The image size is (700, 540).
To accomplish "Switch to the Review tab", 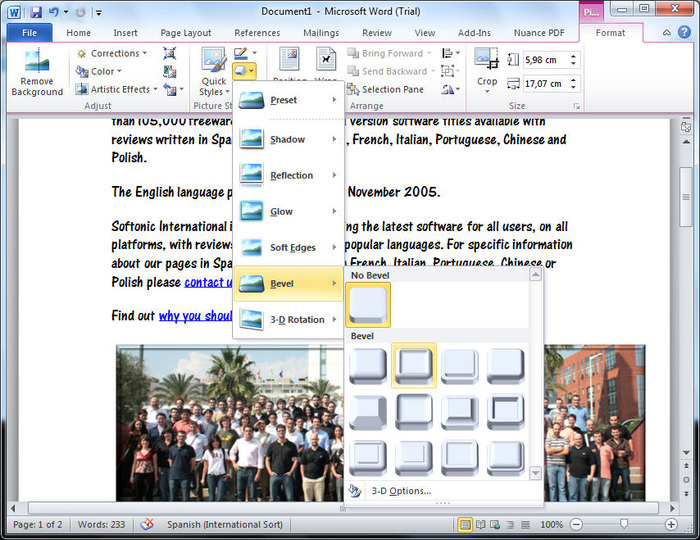I will tap(377, 33).
